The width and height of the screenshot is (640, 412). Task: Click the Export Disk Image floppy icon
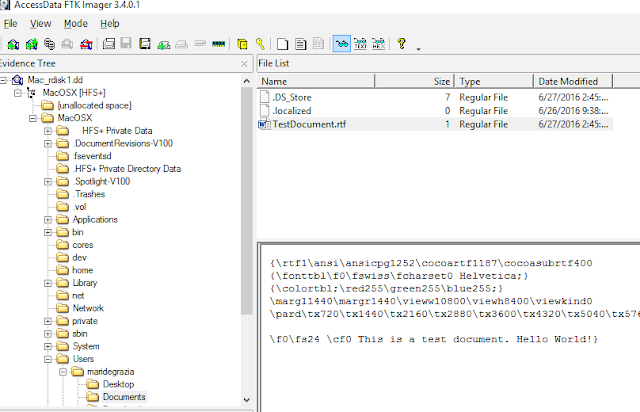click(126, 43)
